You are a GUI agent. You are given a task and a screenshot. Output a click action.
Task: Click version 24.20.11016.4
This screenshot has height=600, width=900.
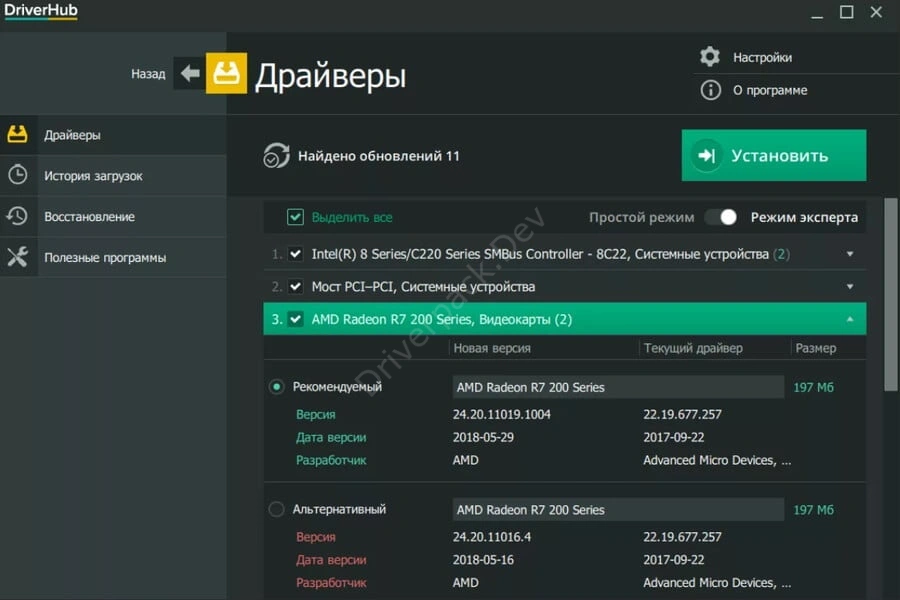[491, 537]
